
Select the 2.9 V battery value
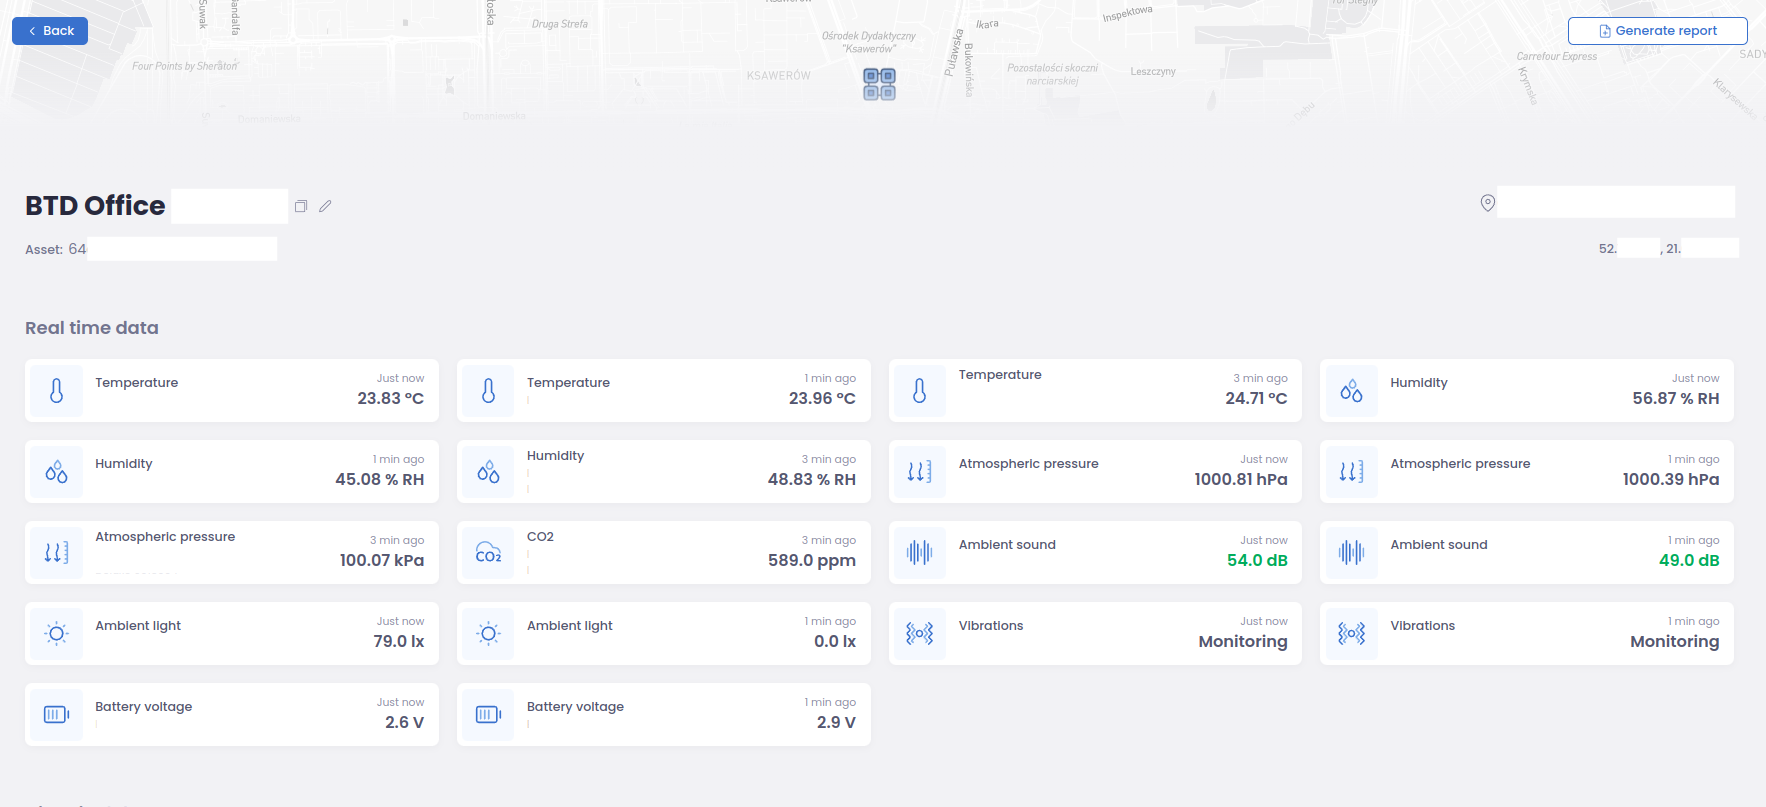coord(836,722)
